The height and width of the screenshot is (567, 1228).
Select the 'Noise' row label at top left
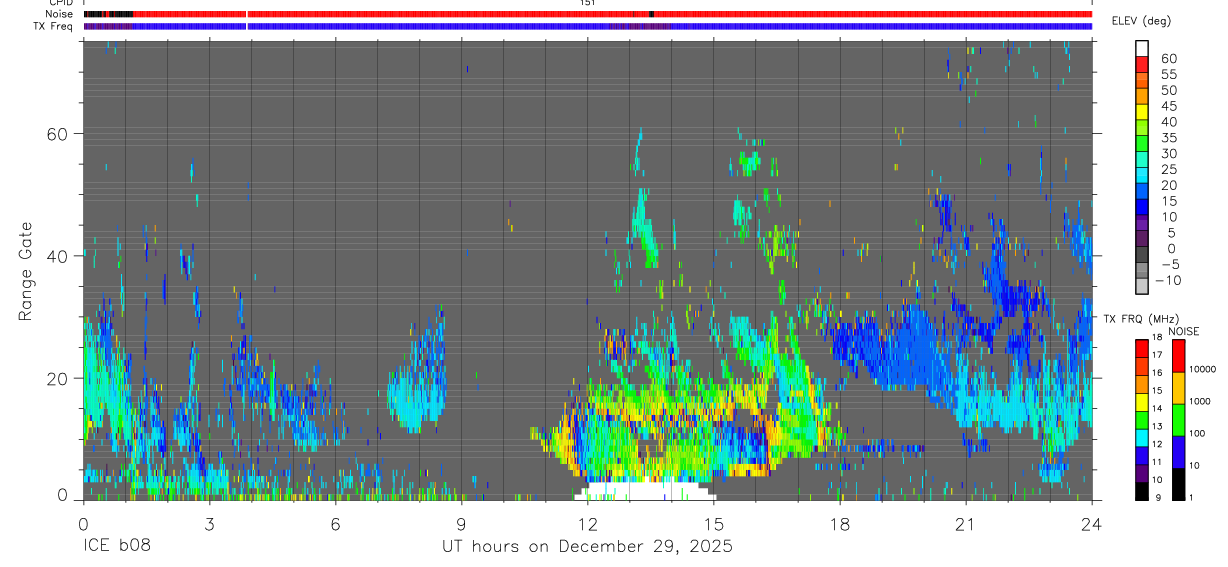pos(61,14)
